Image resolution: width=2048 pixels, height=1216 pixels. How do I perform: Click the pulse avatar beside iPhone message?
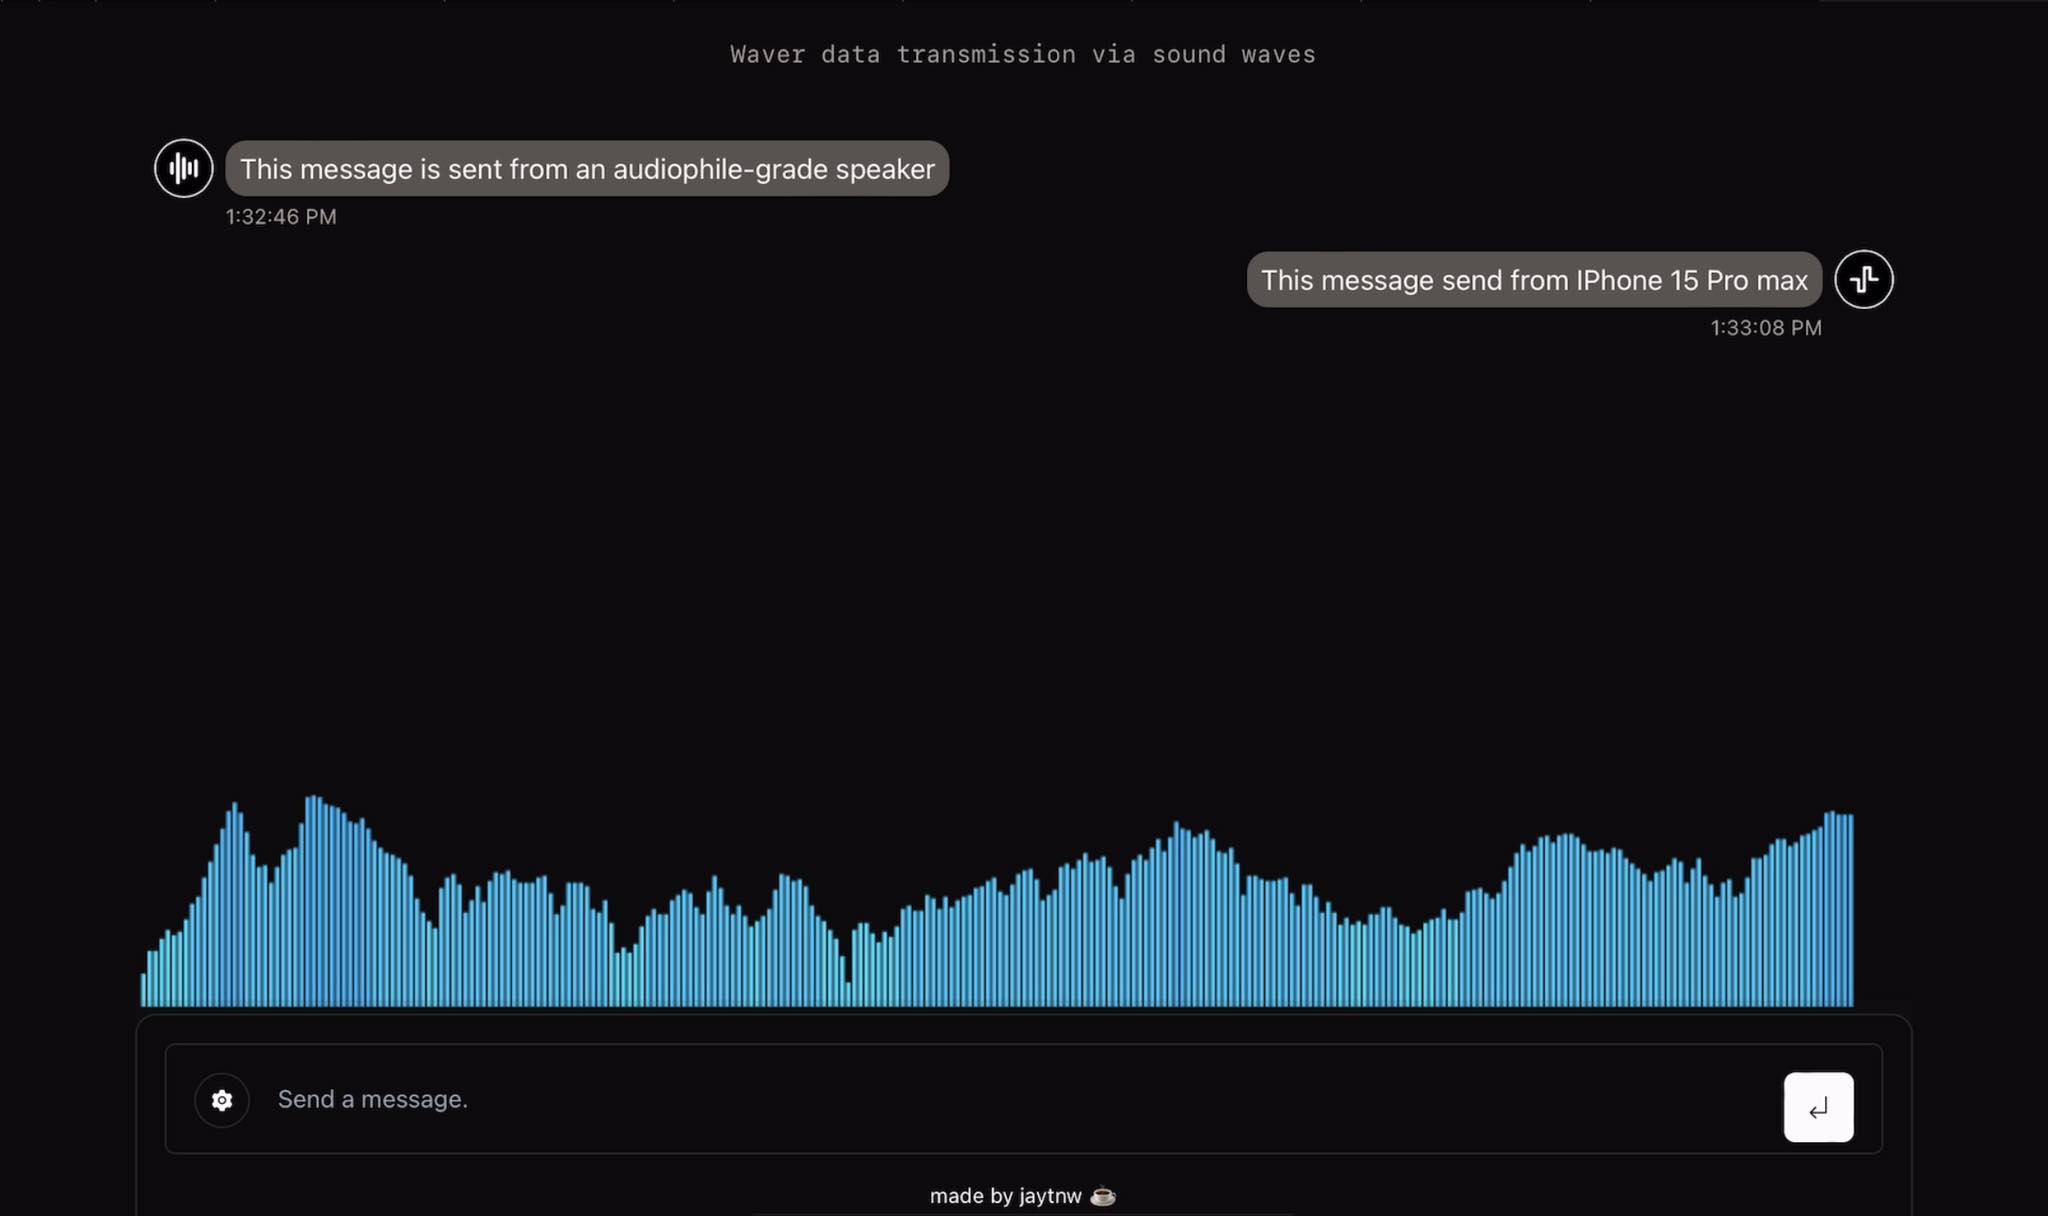[1863, 279]
